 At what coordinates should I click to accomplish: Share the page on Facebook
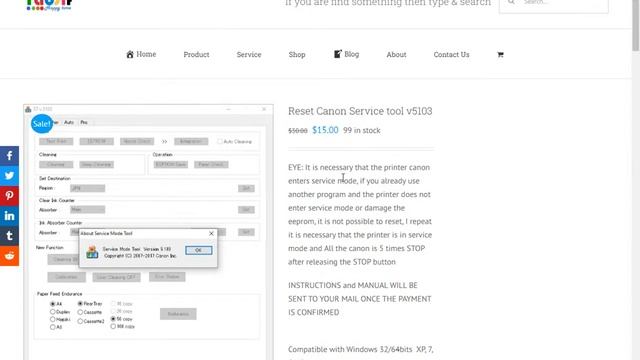click(x=9, y=156)
